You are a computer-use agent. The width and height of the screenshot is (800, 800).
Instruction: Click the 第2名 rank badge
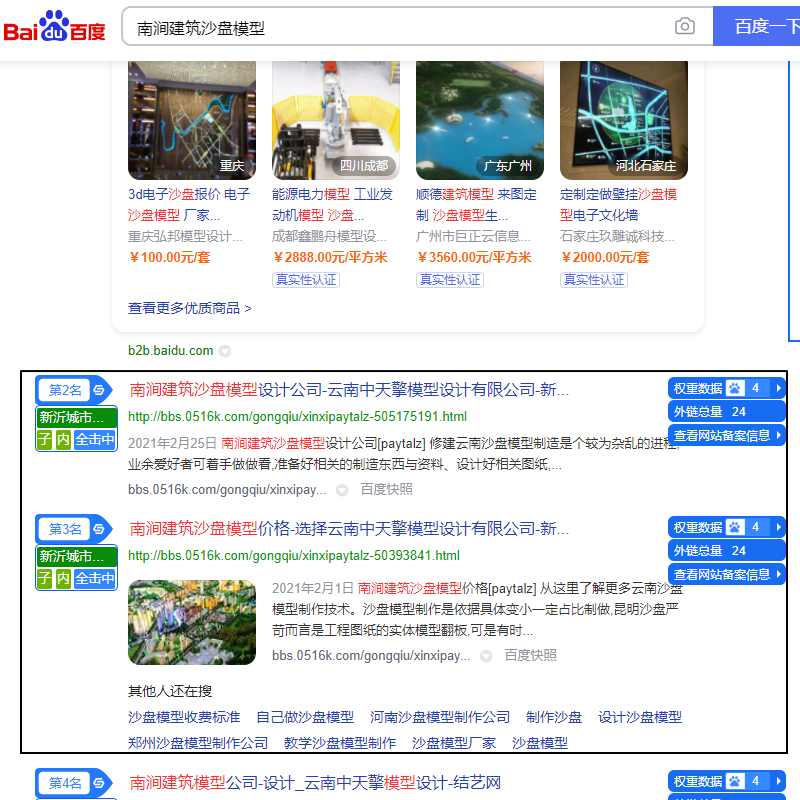click(x=65, y=390)
